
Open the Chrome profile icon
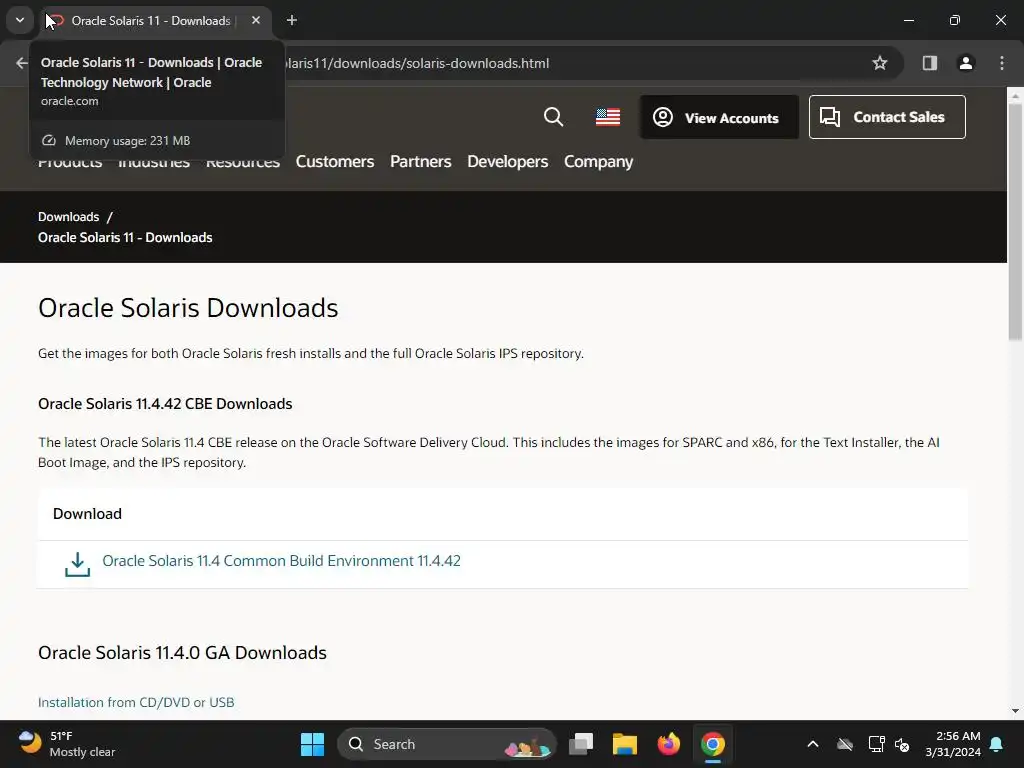click(x=965, y=63)
